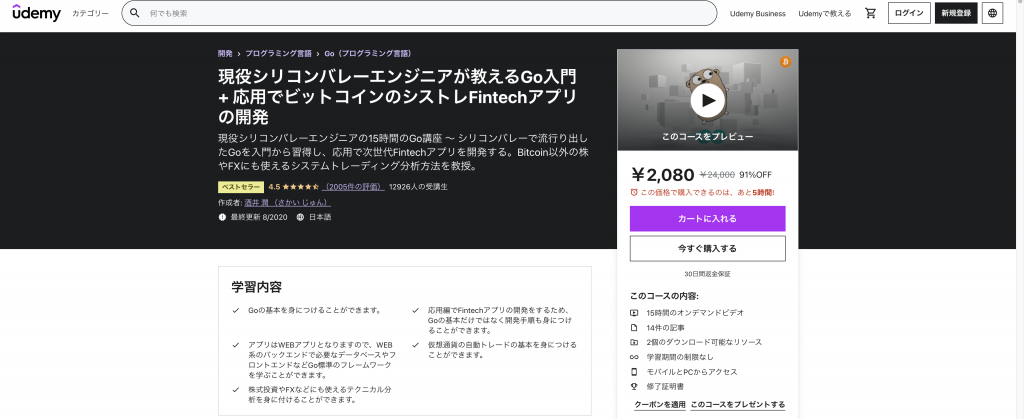This screenshot has width=1024, height=419.
Task: Click the last-updated info icon
Action: coord(223,217)
